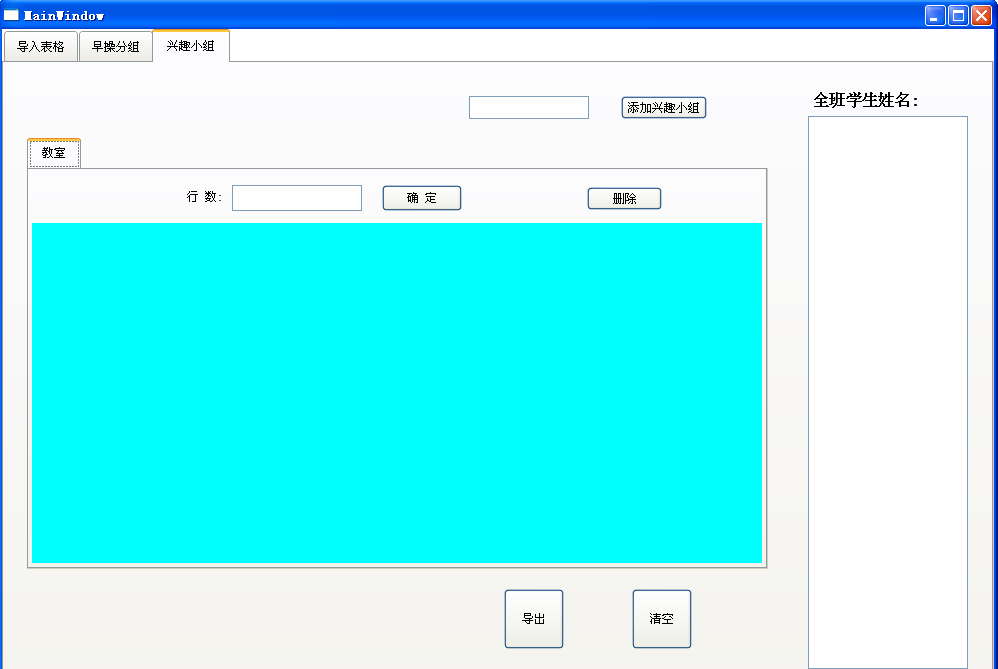Viewport: 998px width, 669px height.
Task: Click the MainWindow application icon
Action: [12, 15]
